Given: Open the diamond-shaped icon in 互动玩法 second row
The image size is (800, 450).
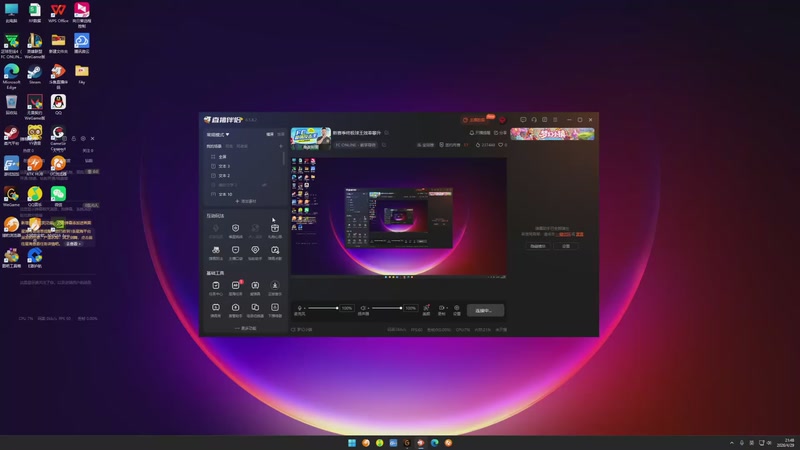Looking at the screenshot, I should point(255,250).
